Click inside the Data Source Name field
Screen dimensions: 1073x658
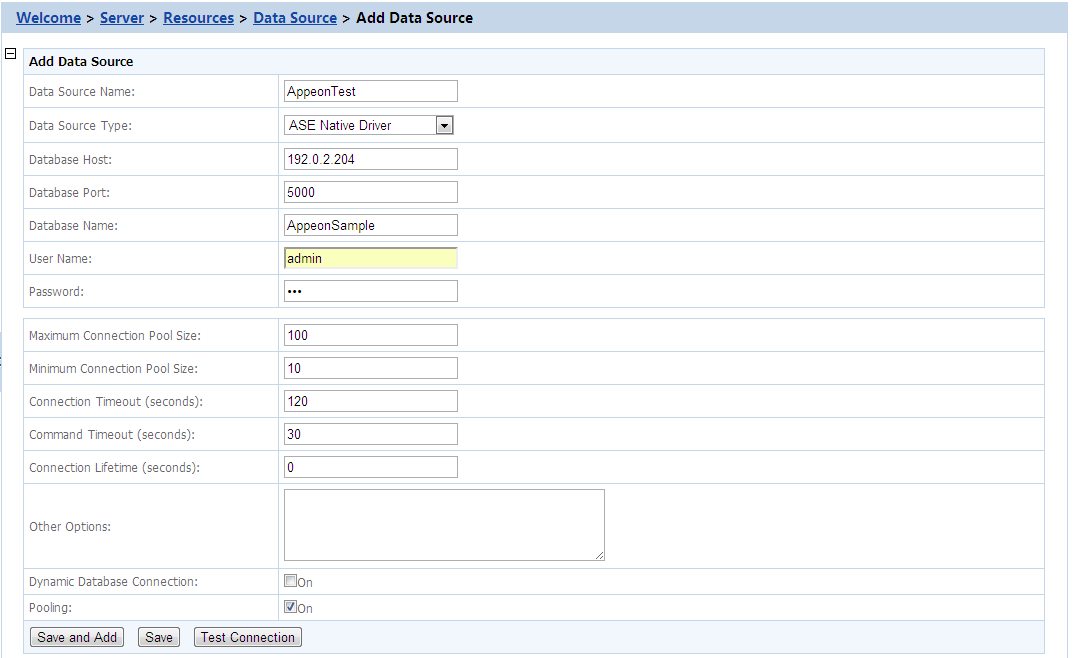pyautogui.click(x=370, y=90)
